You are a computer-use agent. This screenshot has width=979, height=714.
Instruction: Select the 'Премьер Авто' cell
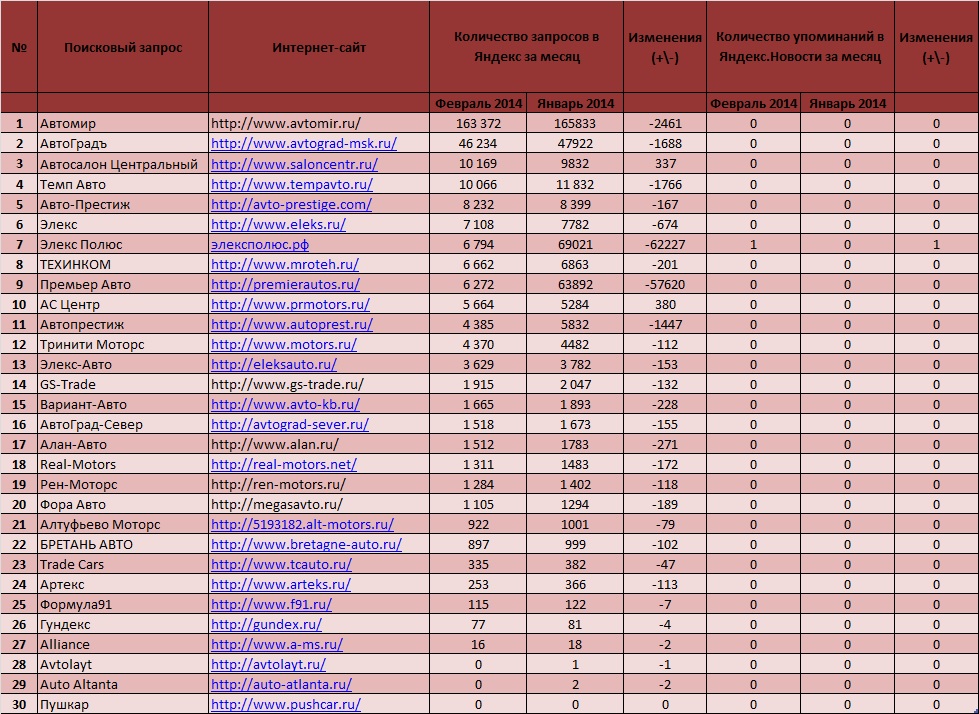pyautogui.click(x=123, y=285)
